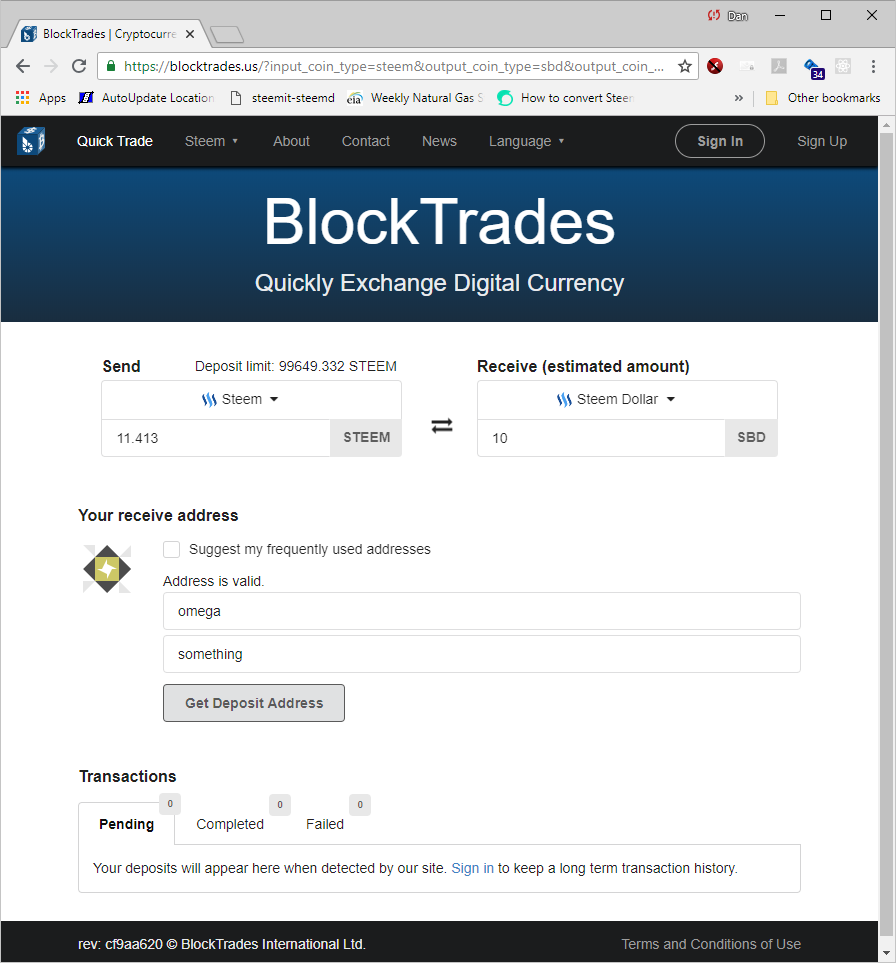Click the browser forward arrow

(51, 66)
